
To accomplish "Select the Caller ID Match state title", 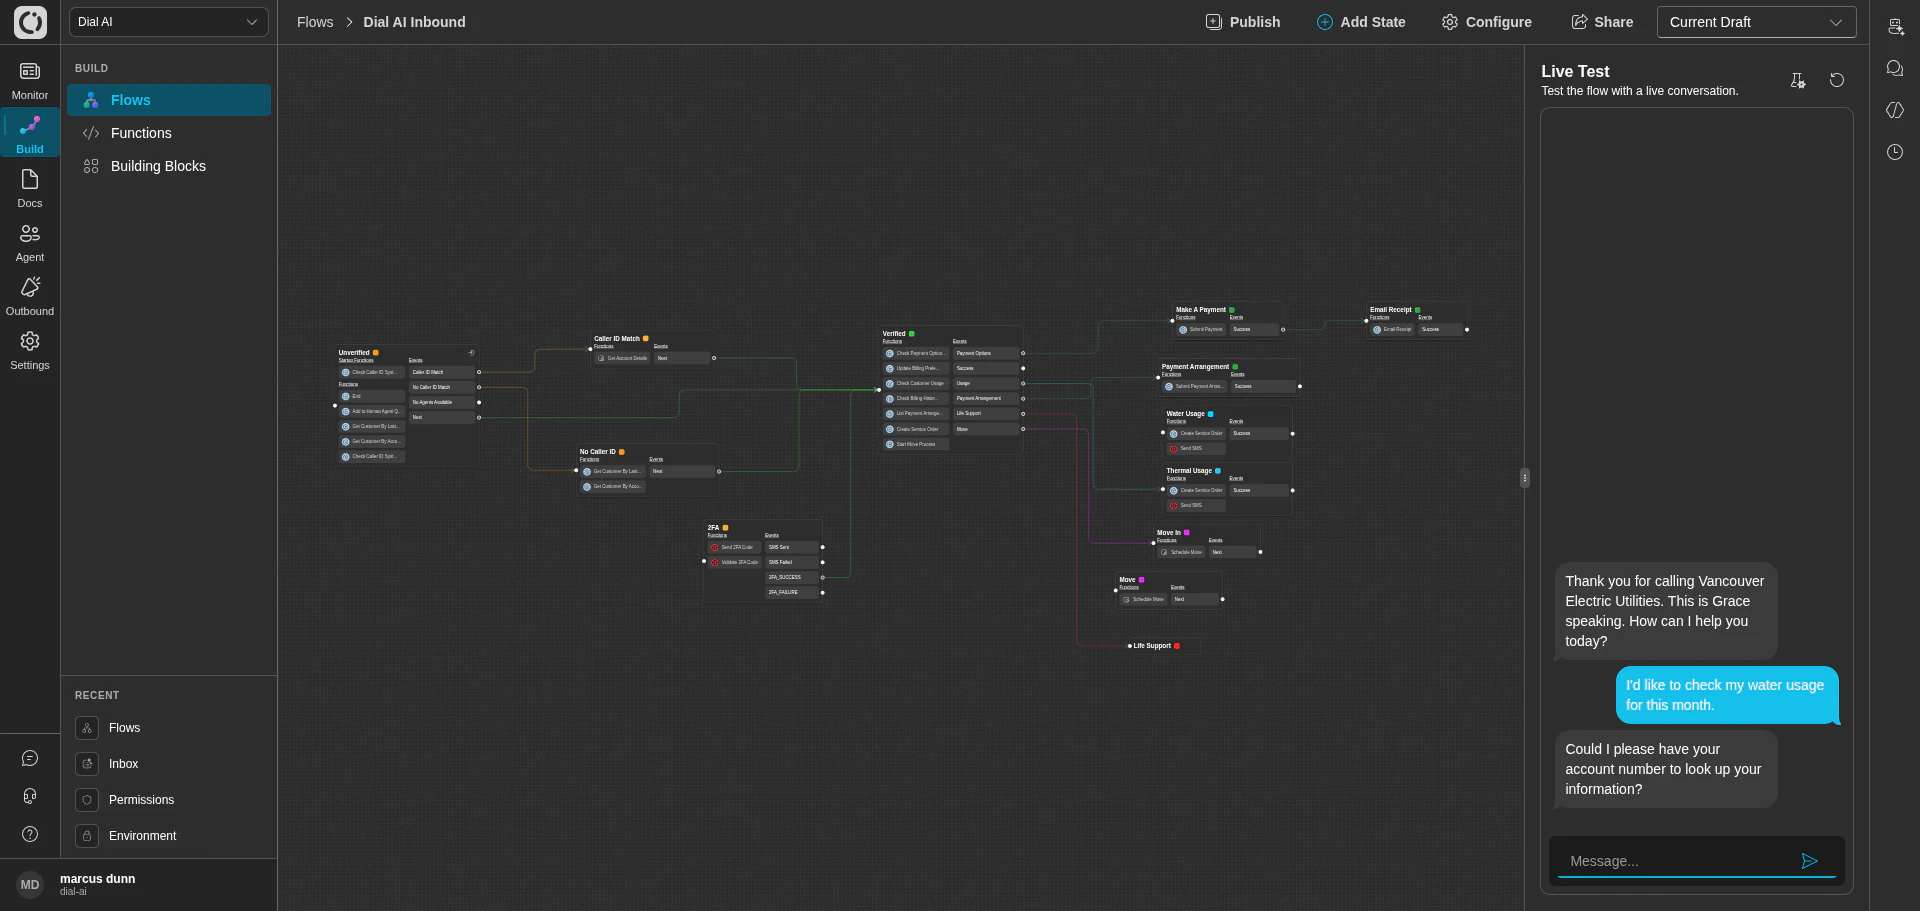I will pyautogui.click(x=617, y=339).
